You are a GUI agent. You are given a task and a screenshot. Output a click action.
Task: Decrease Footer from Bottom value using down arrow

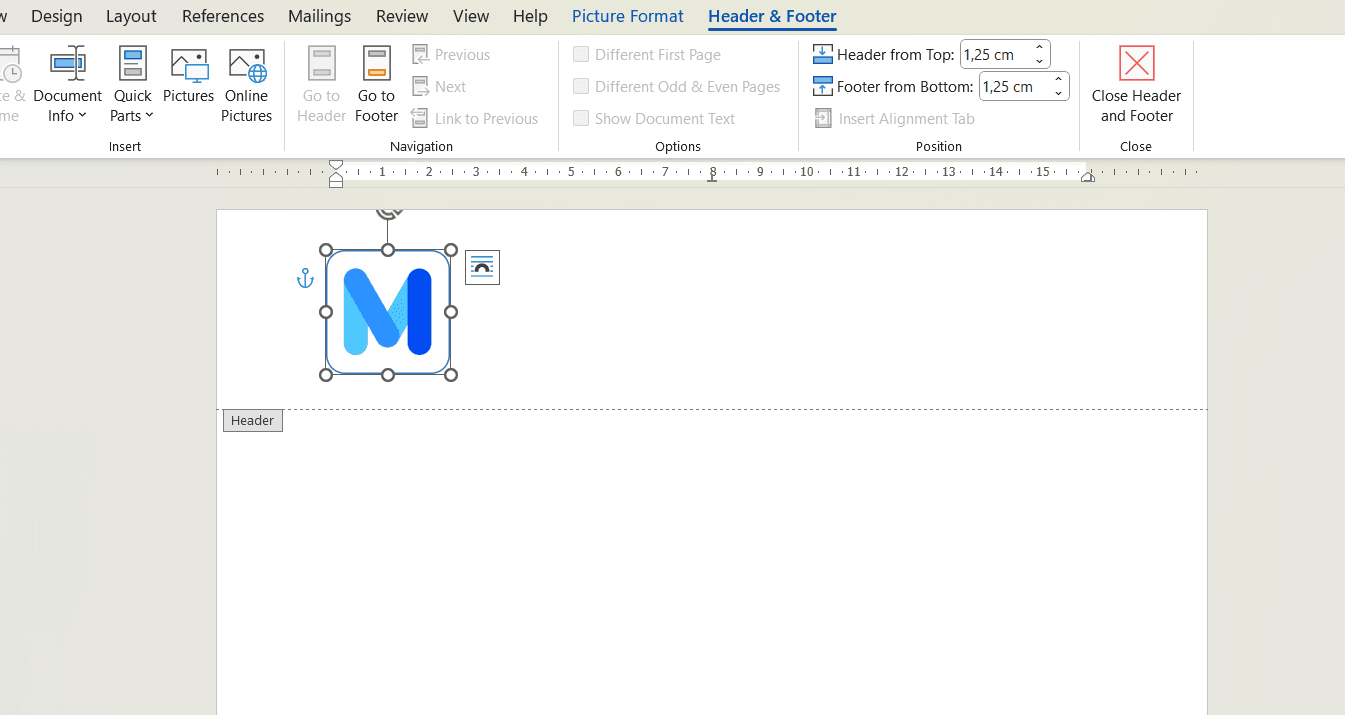(x=1058, y=93)
